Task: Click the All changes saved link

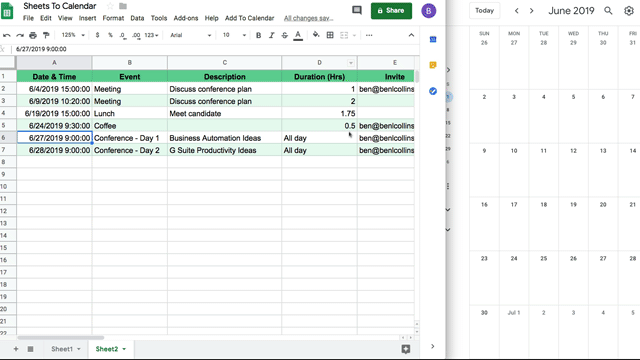Action: pyautogui.click(x=309, y=18)
